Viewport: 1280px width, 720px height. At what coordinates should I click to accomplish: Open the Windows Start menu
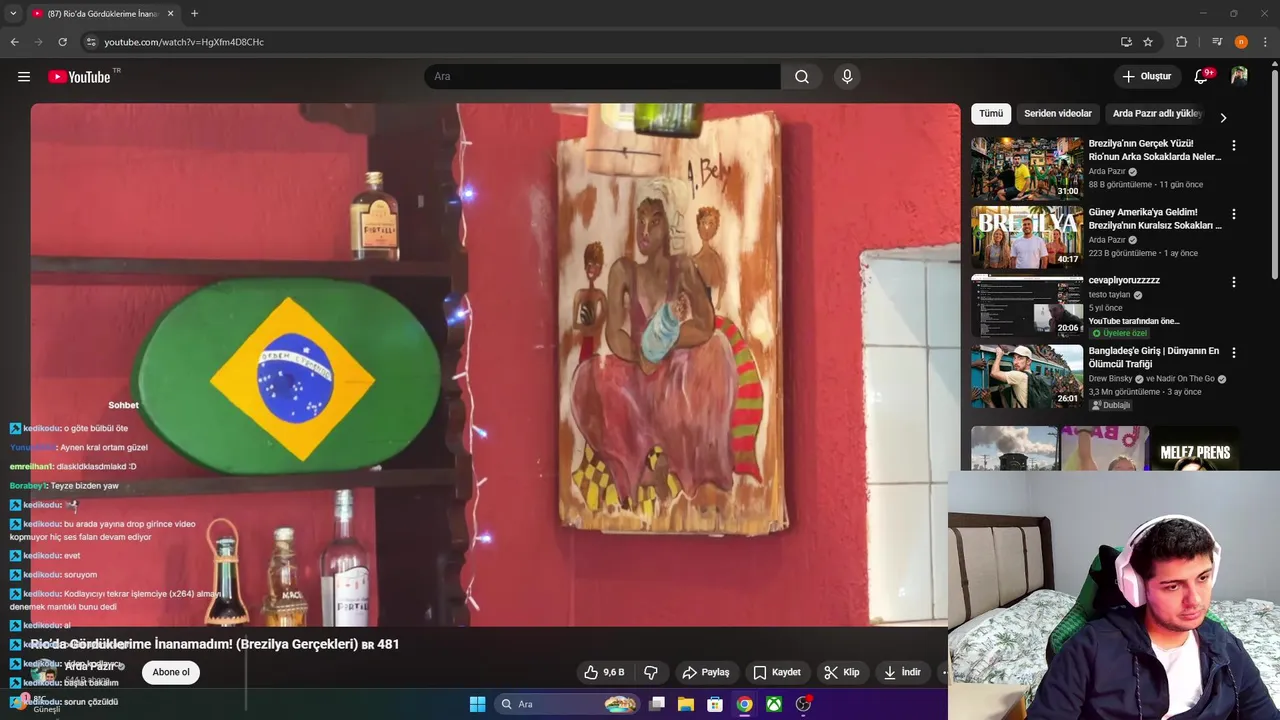pyautogui.click(x=477, y=704)
